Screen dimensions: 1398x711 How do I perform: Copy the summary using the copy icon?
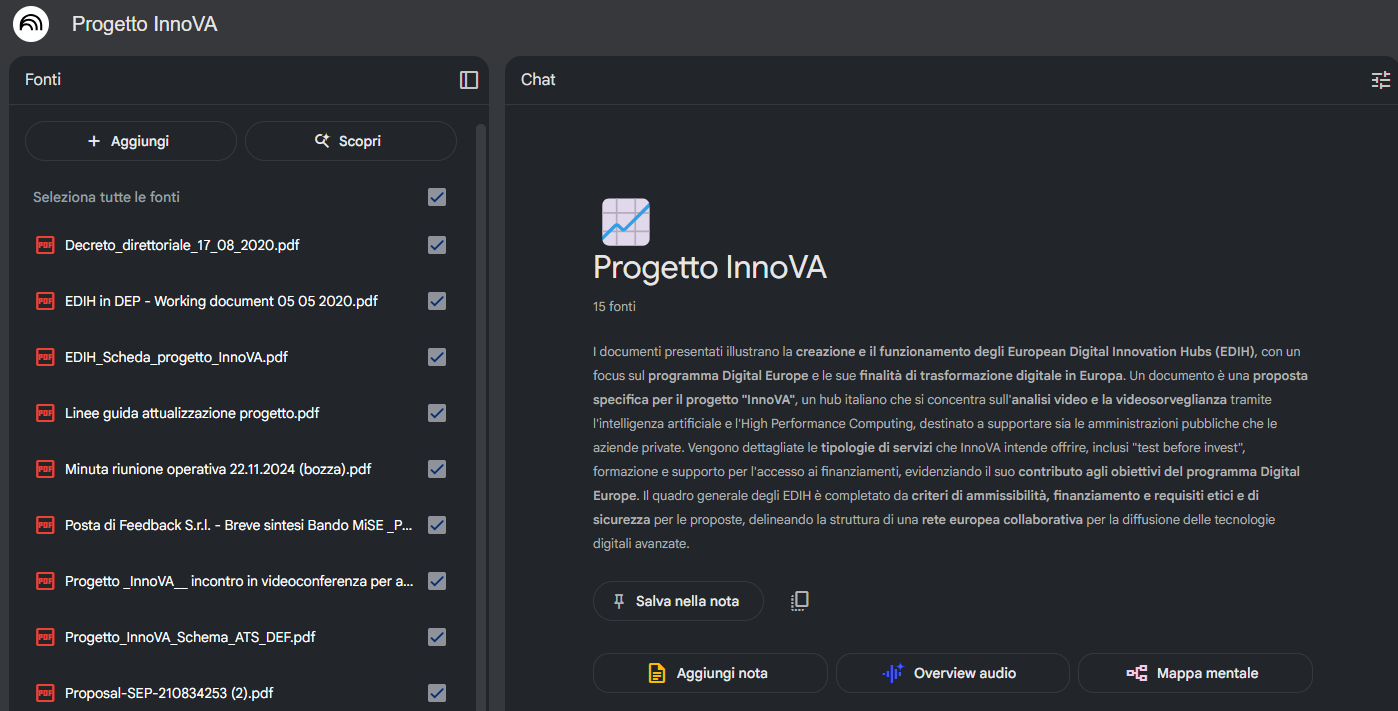pyautogui.click(x=799, y=601)
